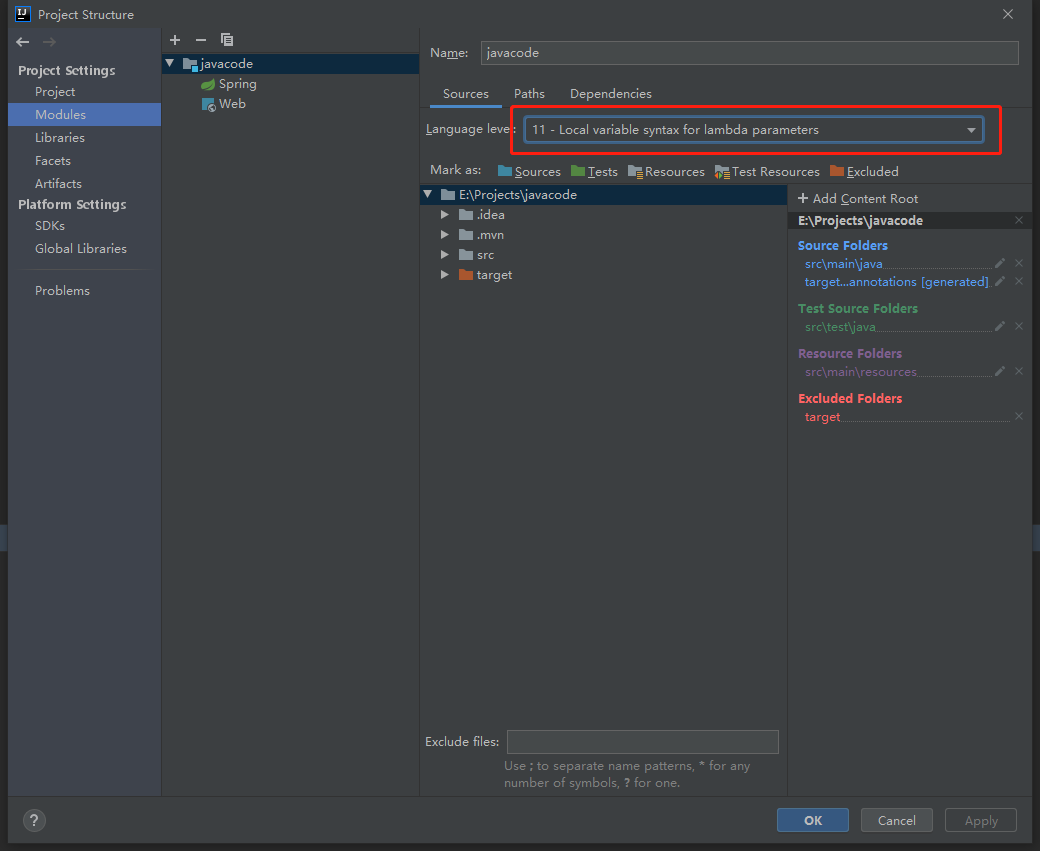This screenshot has width=1040, height=851.
Task: Collapse the E:\Projects\javacode content root
Action: click(428, 194)
